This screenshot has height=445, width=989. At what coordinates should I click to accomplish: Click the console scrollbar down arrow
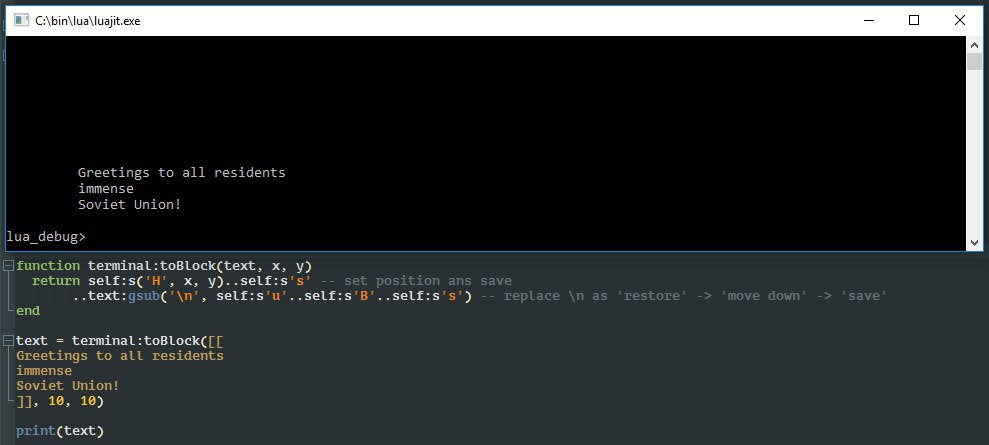click(974, 242)
